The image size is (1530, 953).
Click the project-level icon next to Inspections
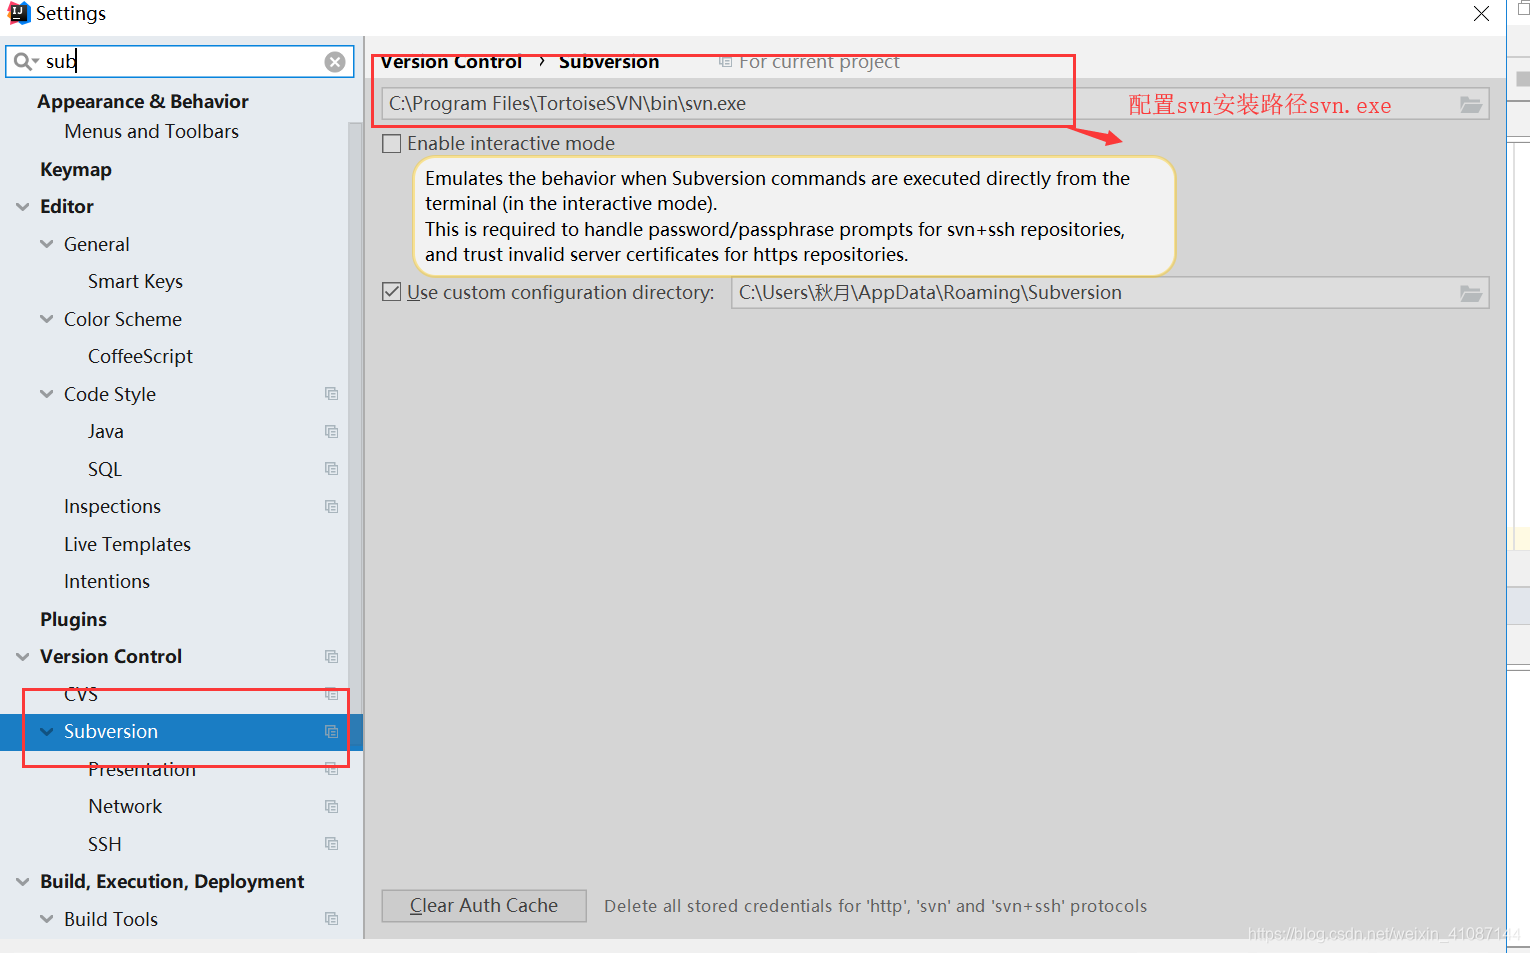(332, 507)
